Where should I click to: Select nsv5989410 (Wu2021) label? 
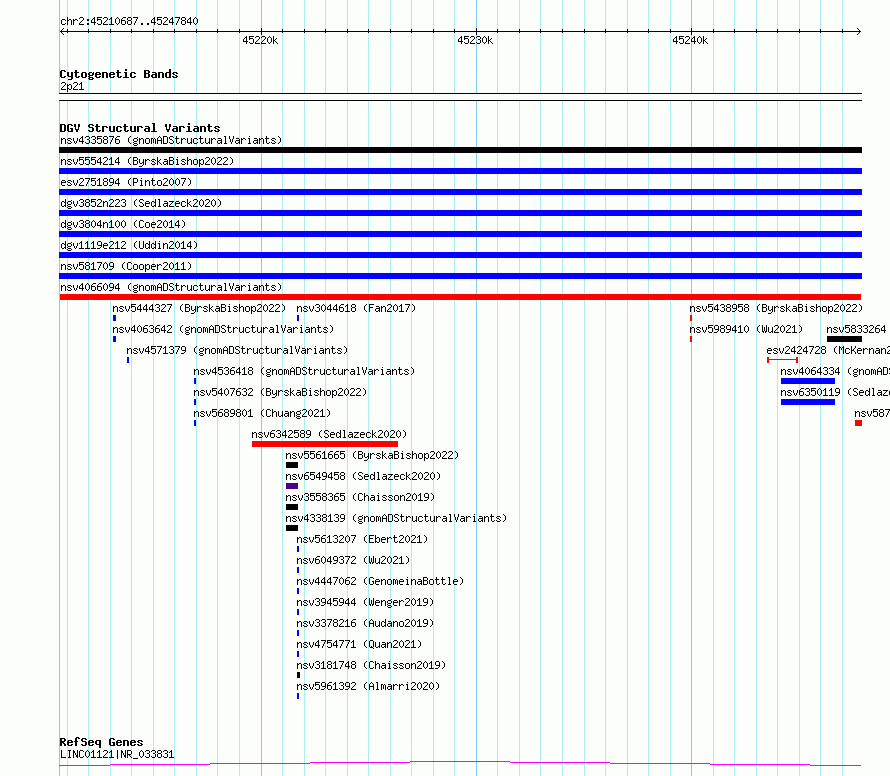(x=746, y=329)
